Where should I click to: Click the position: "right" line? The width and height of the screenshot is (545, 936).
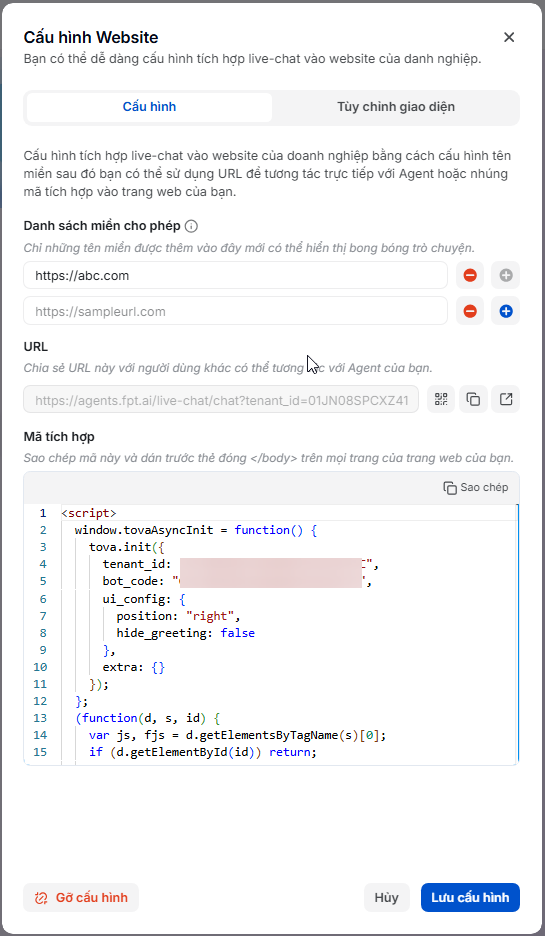click(178, 616)
